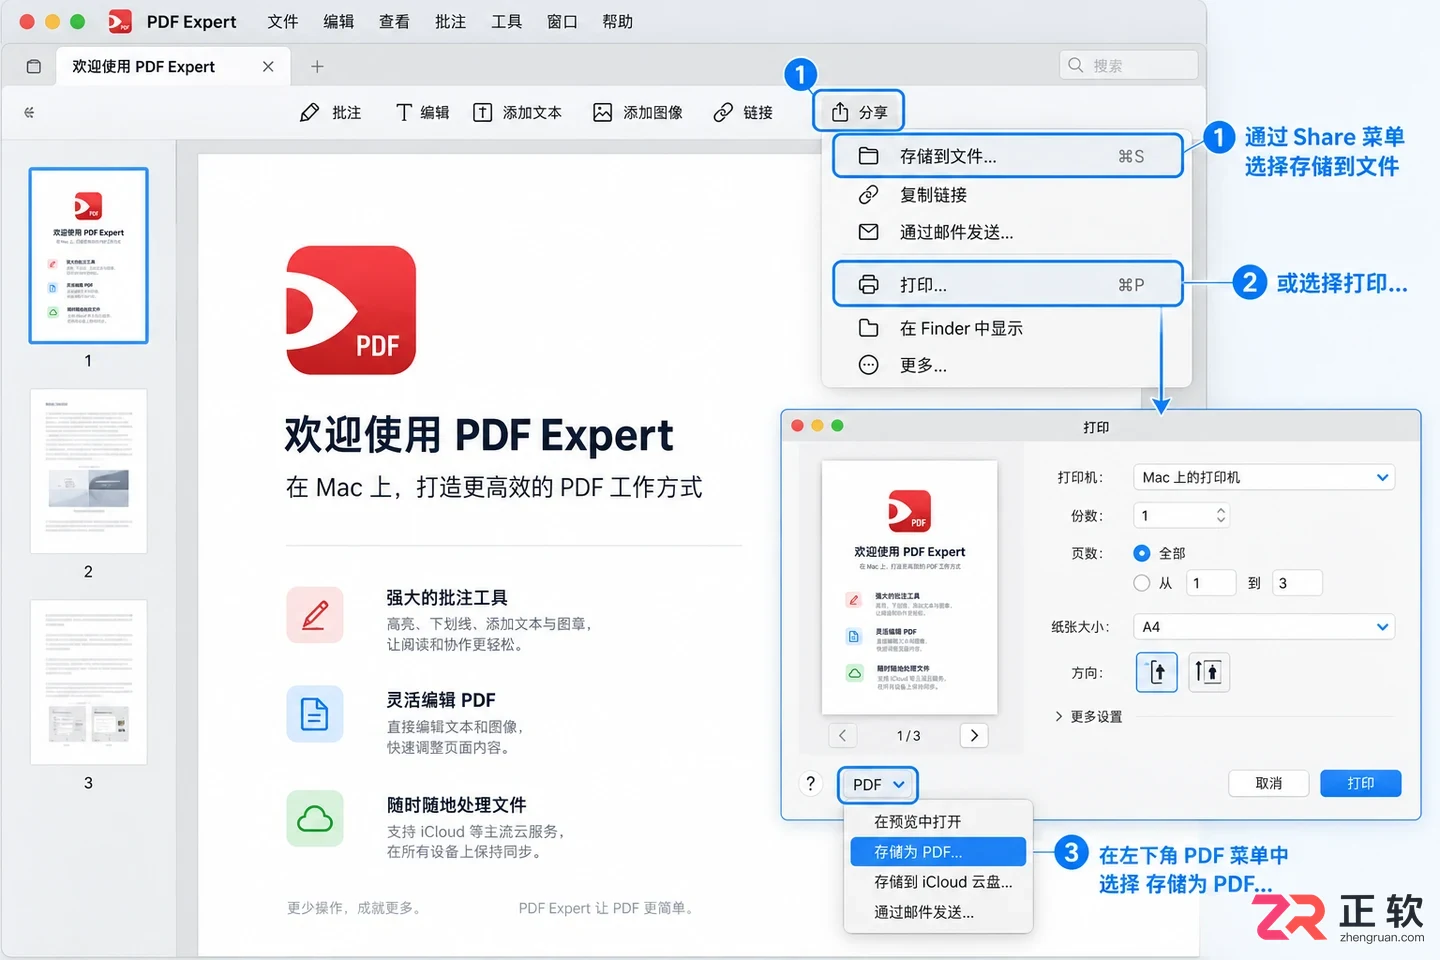Go to previous page in print preview

click(843, 735)
